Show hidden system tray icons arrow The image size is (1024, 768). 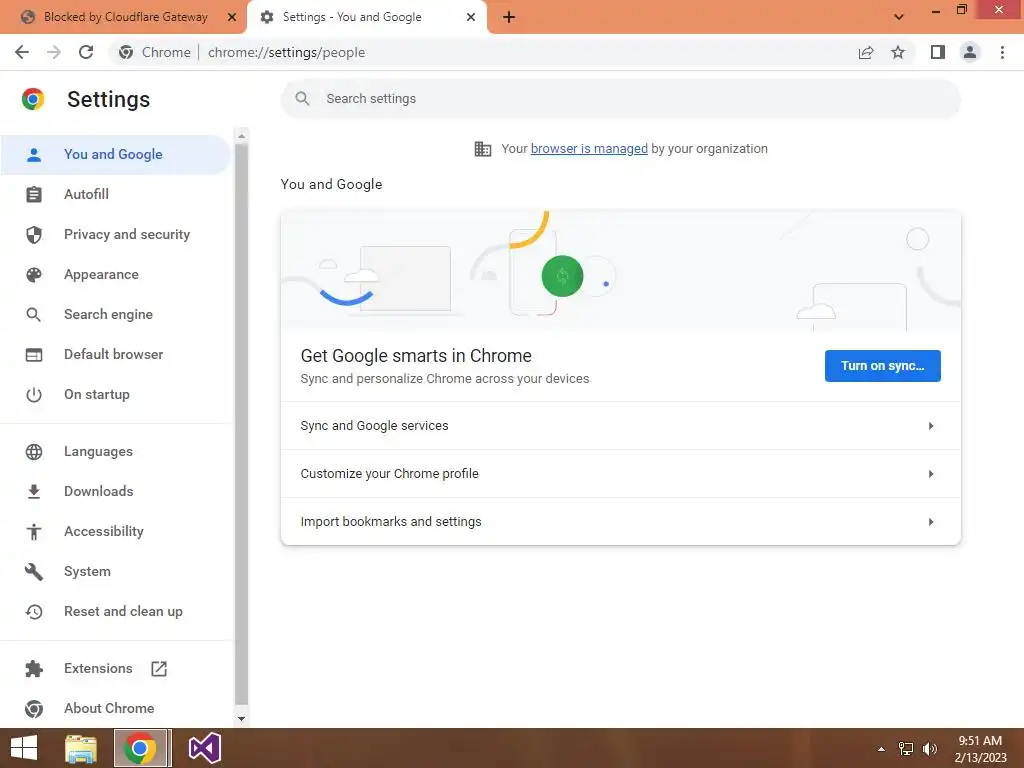point(882,749)
